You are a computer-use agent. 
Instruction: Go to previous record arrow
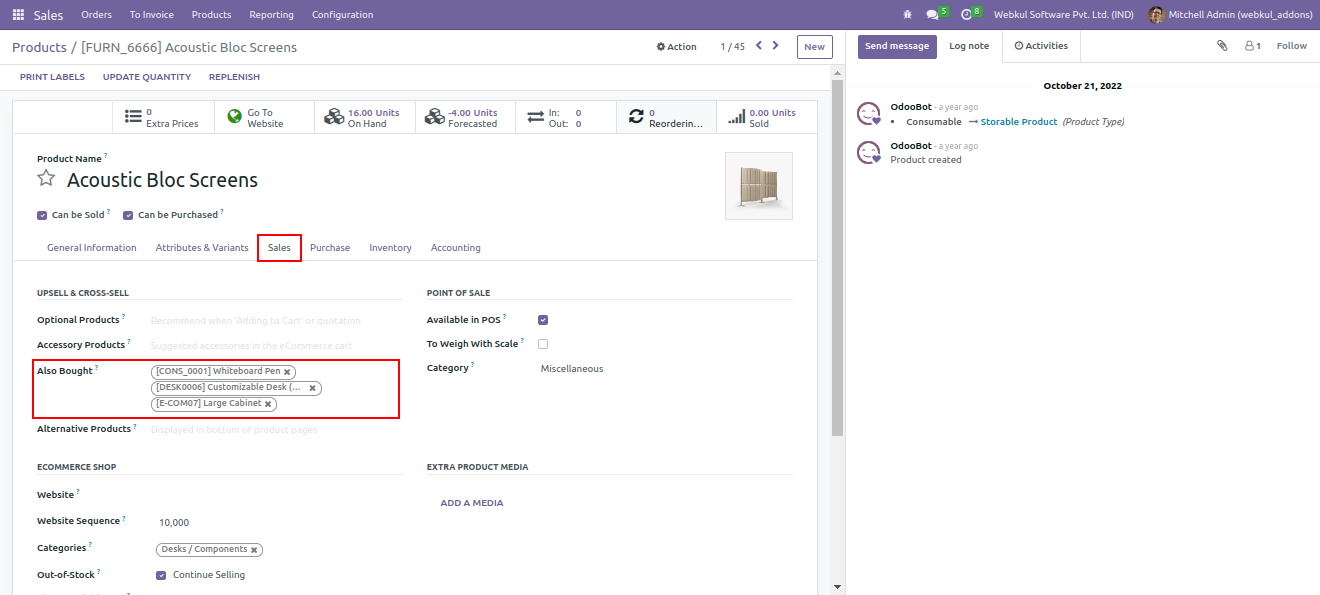pyautogui.click(x=759, y=46)
